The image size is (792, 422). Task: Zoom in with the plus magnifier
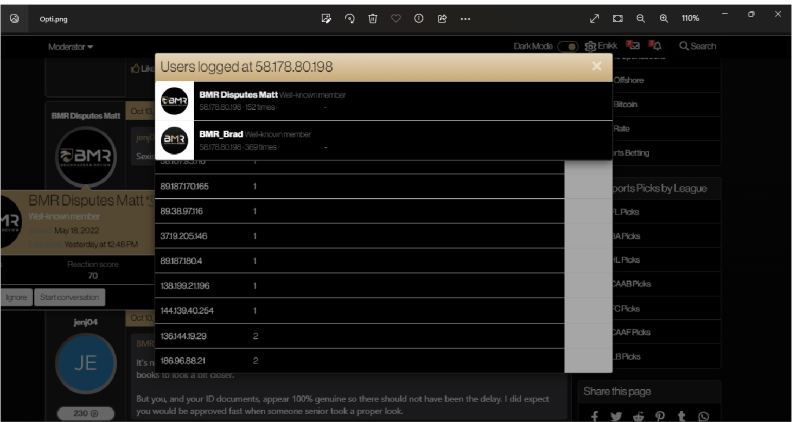[x=664, y=19]
